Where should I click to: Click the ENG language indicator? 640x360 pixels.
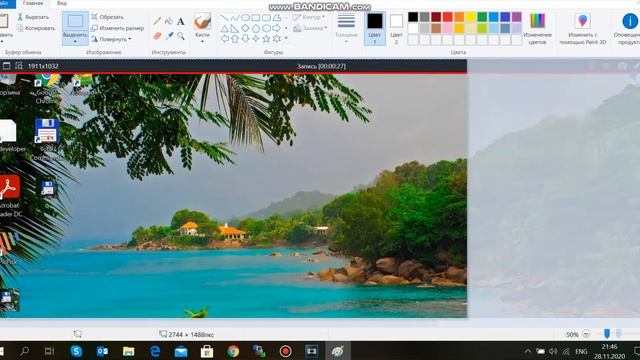point(581,351)
